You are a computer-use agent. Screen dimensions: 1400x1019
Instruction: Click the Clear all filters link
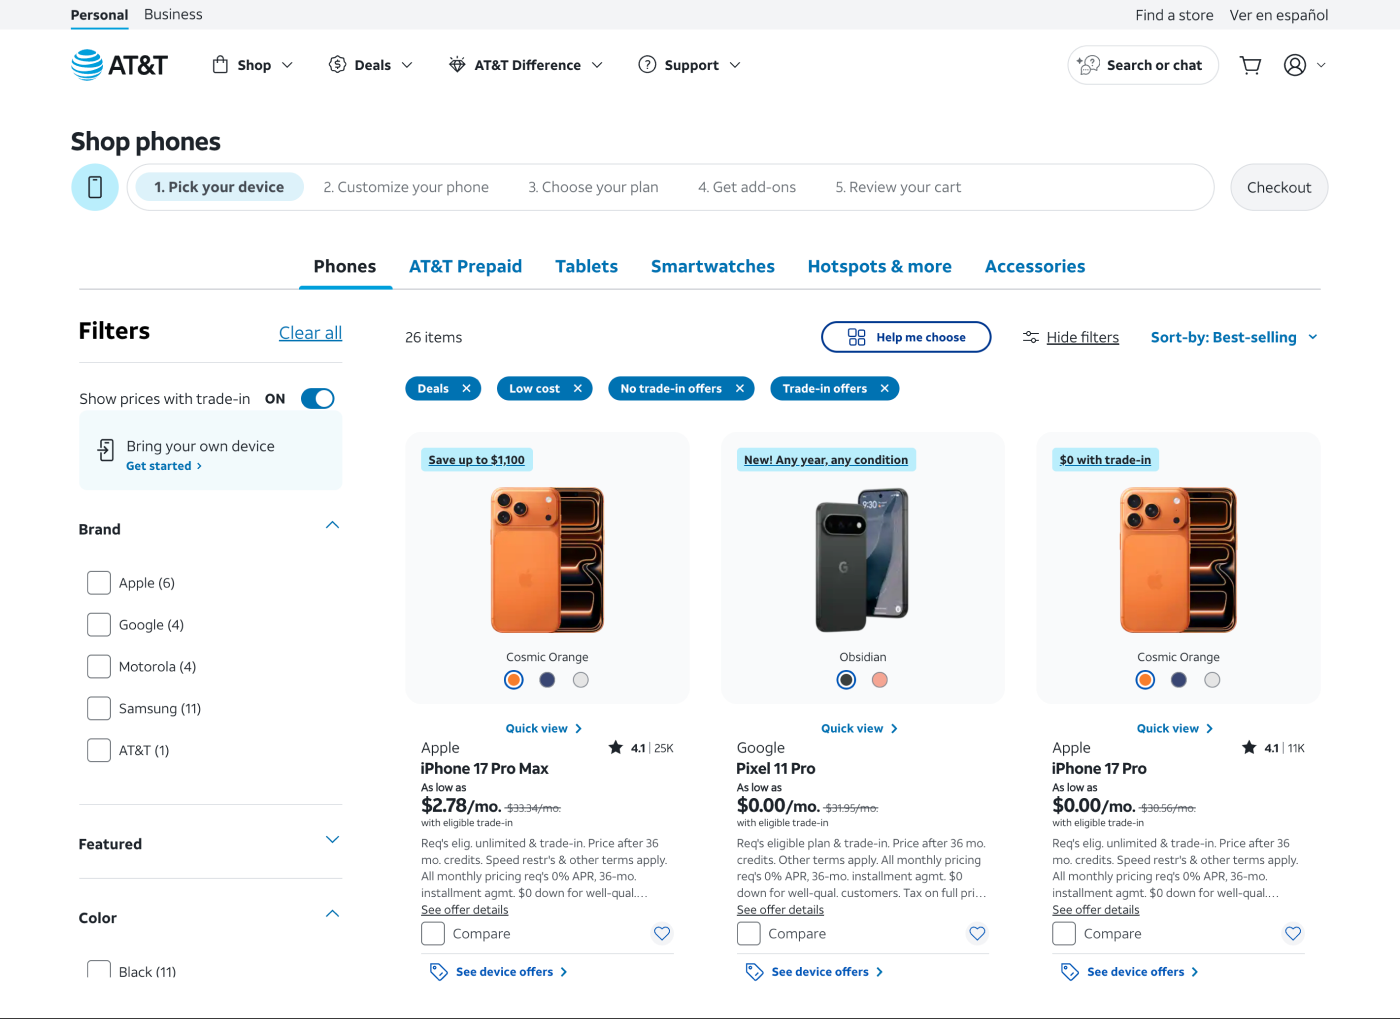point(310,333)
